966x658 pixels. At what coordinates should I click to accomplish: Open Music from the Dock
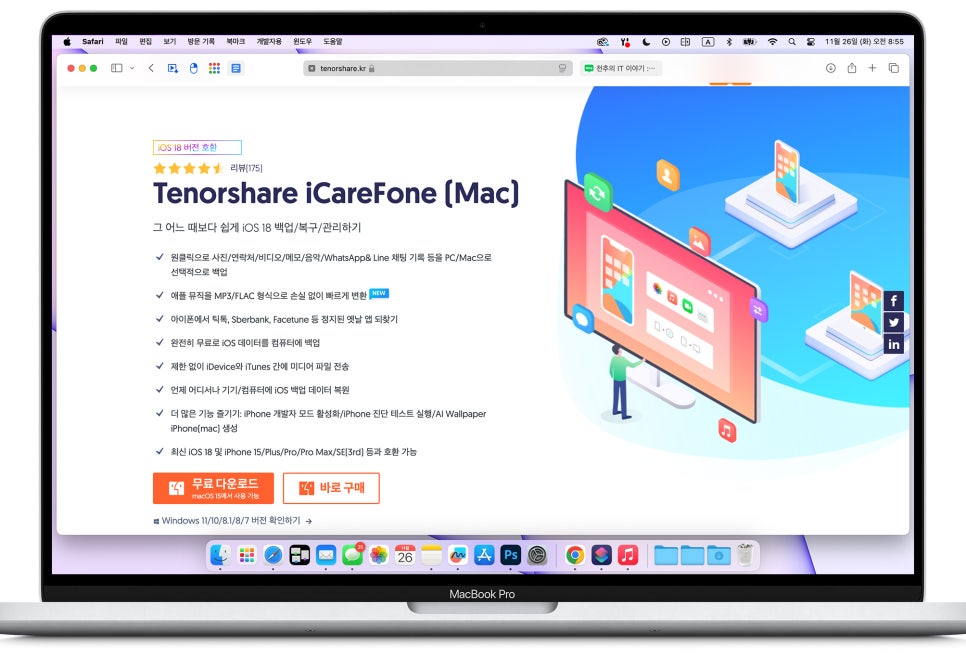pos(628,555)
